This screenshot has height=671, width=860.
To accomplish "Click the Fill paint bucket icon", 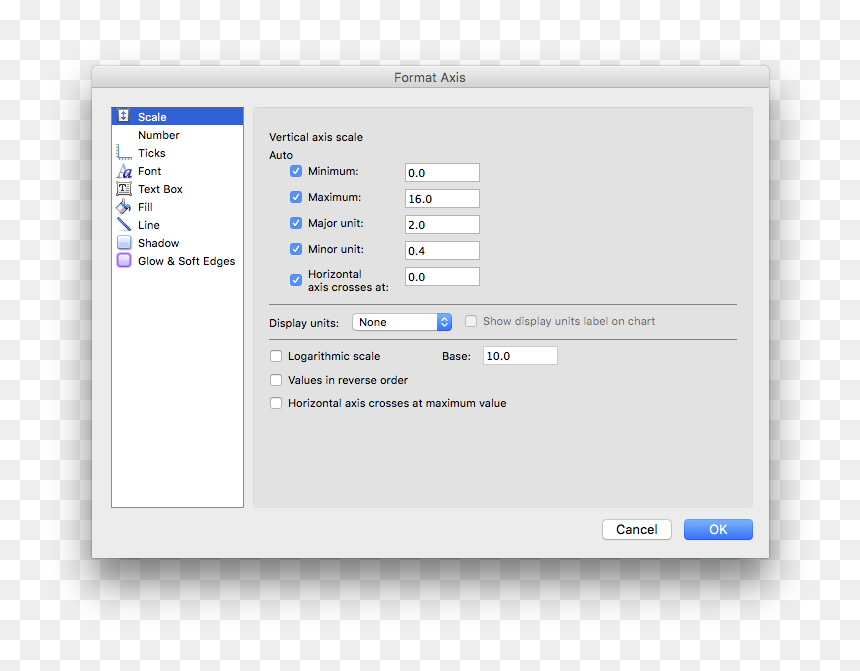I will tap(124, 207).
